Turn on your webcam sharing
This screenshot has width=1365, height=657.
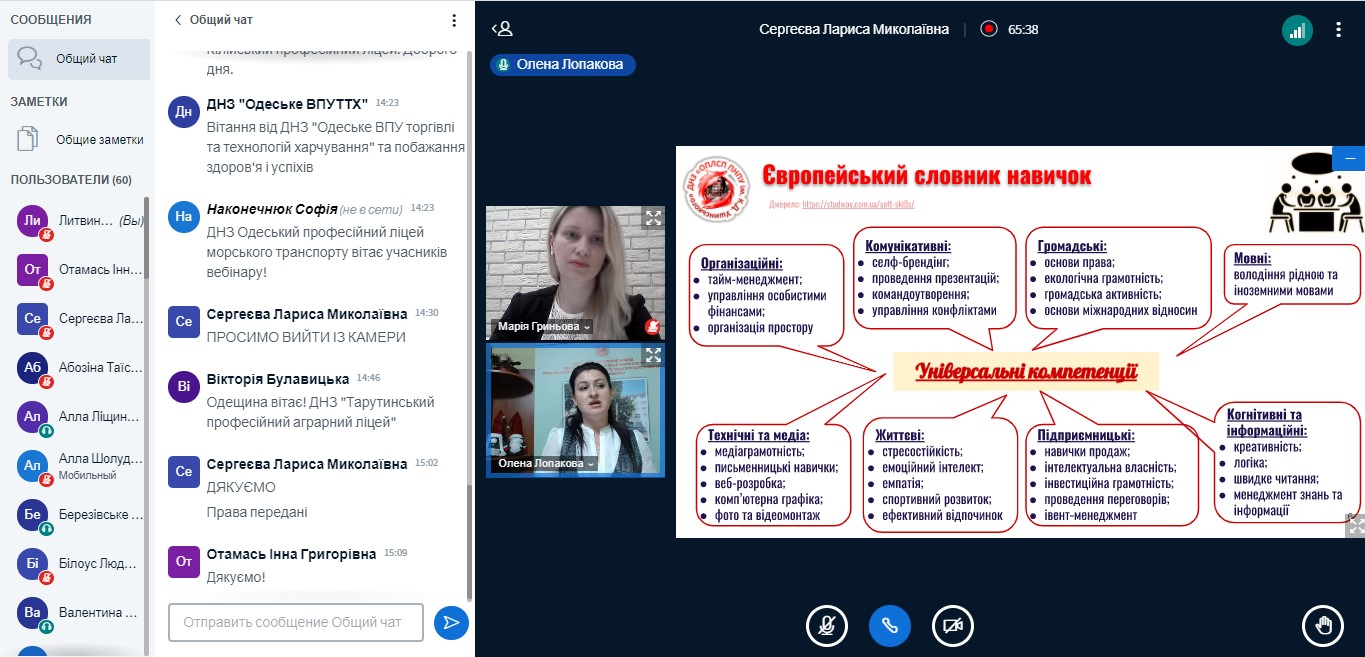pyautogui.click(x=952, y=626)
